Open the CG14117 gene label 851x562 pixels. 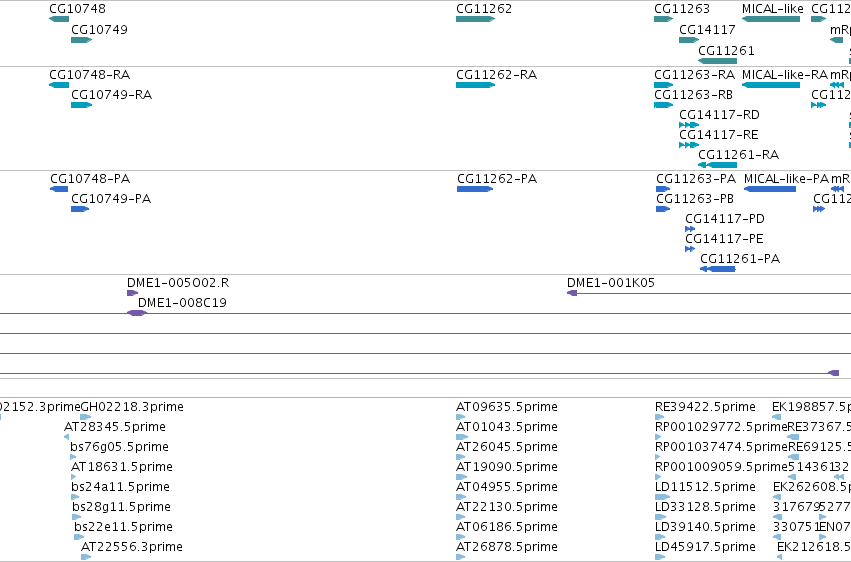click(707, 29)
